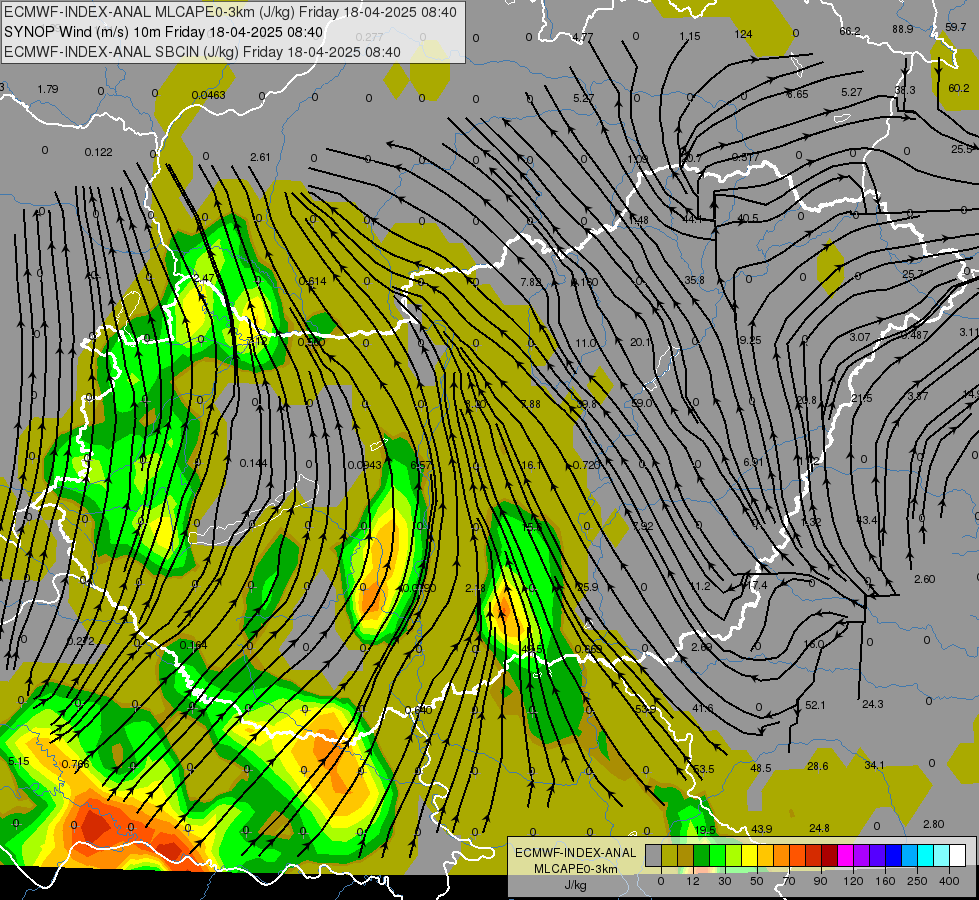Select the SYNOP Wind (m/s) 10m header line

pos(163,32)
